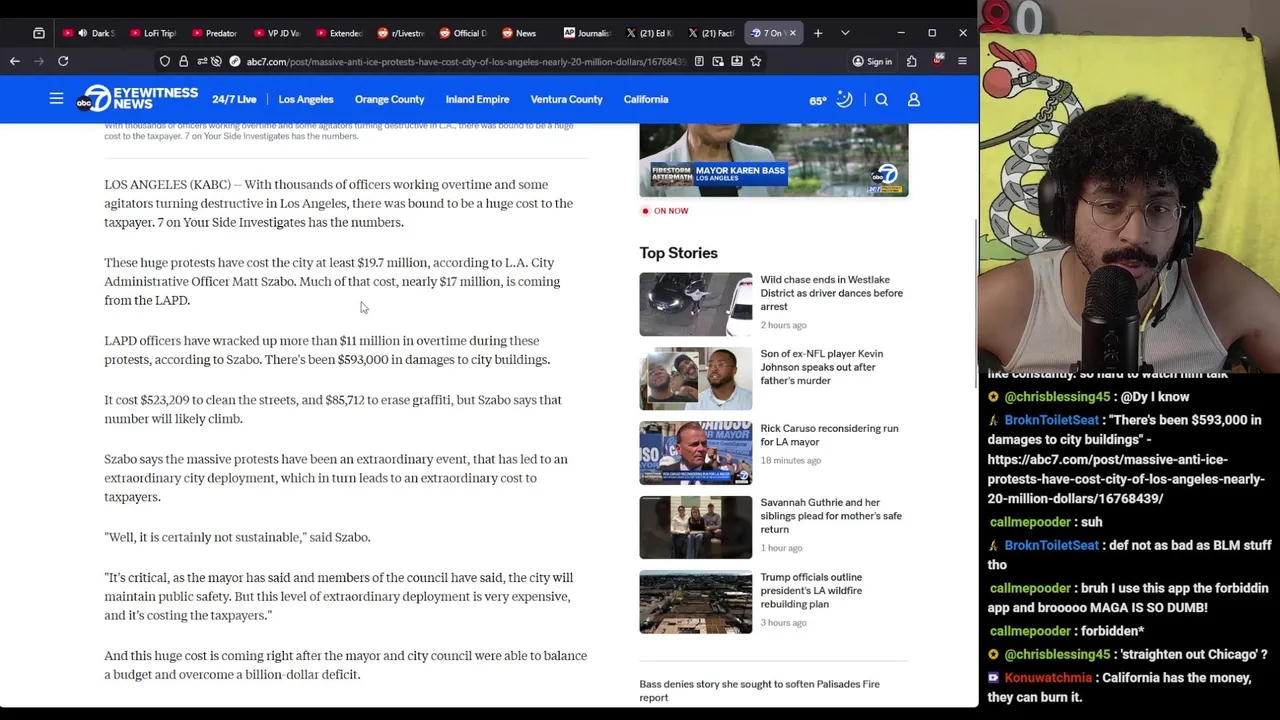Open Firefox application menu
This screenshot has height=720, width=1280.
click(962, 61)
